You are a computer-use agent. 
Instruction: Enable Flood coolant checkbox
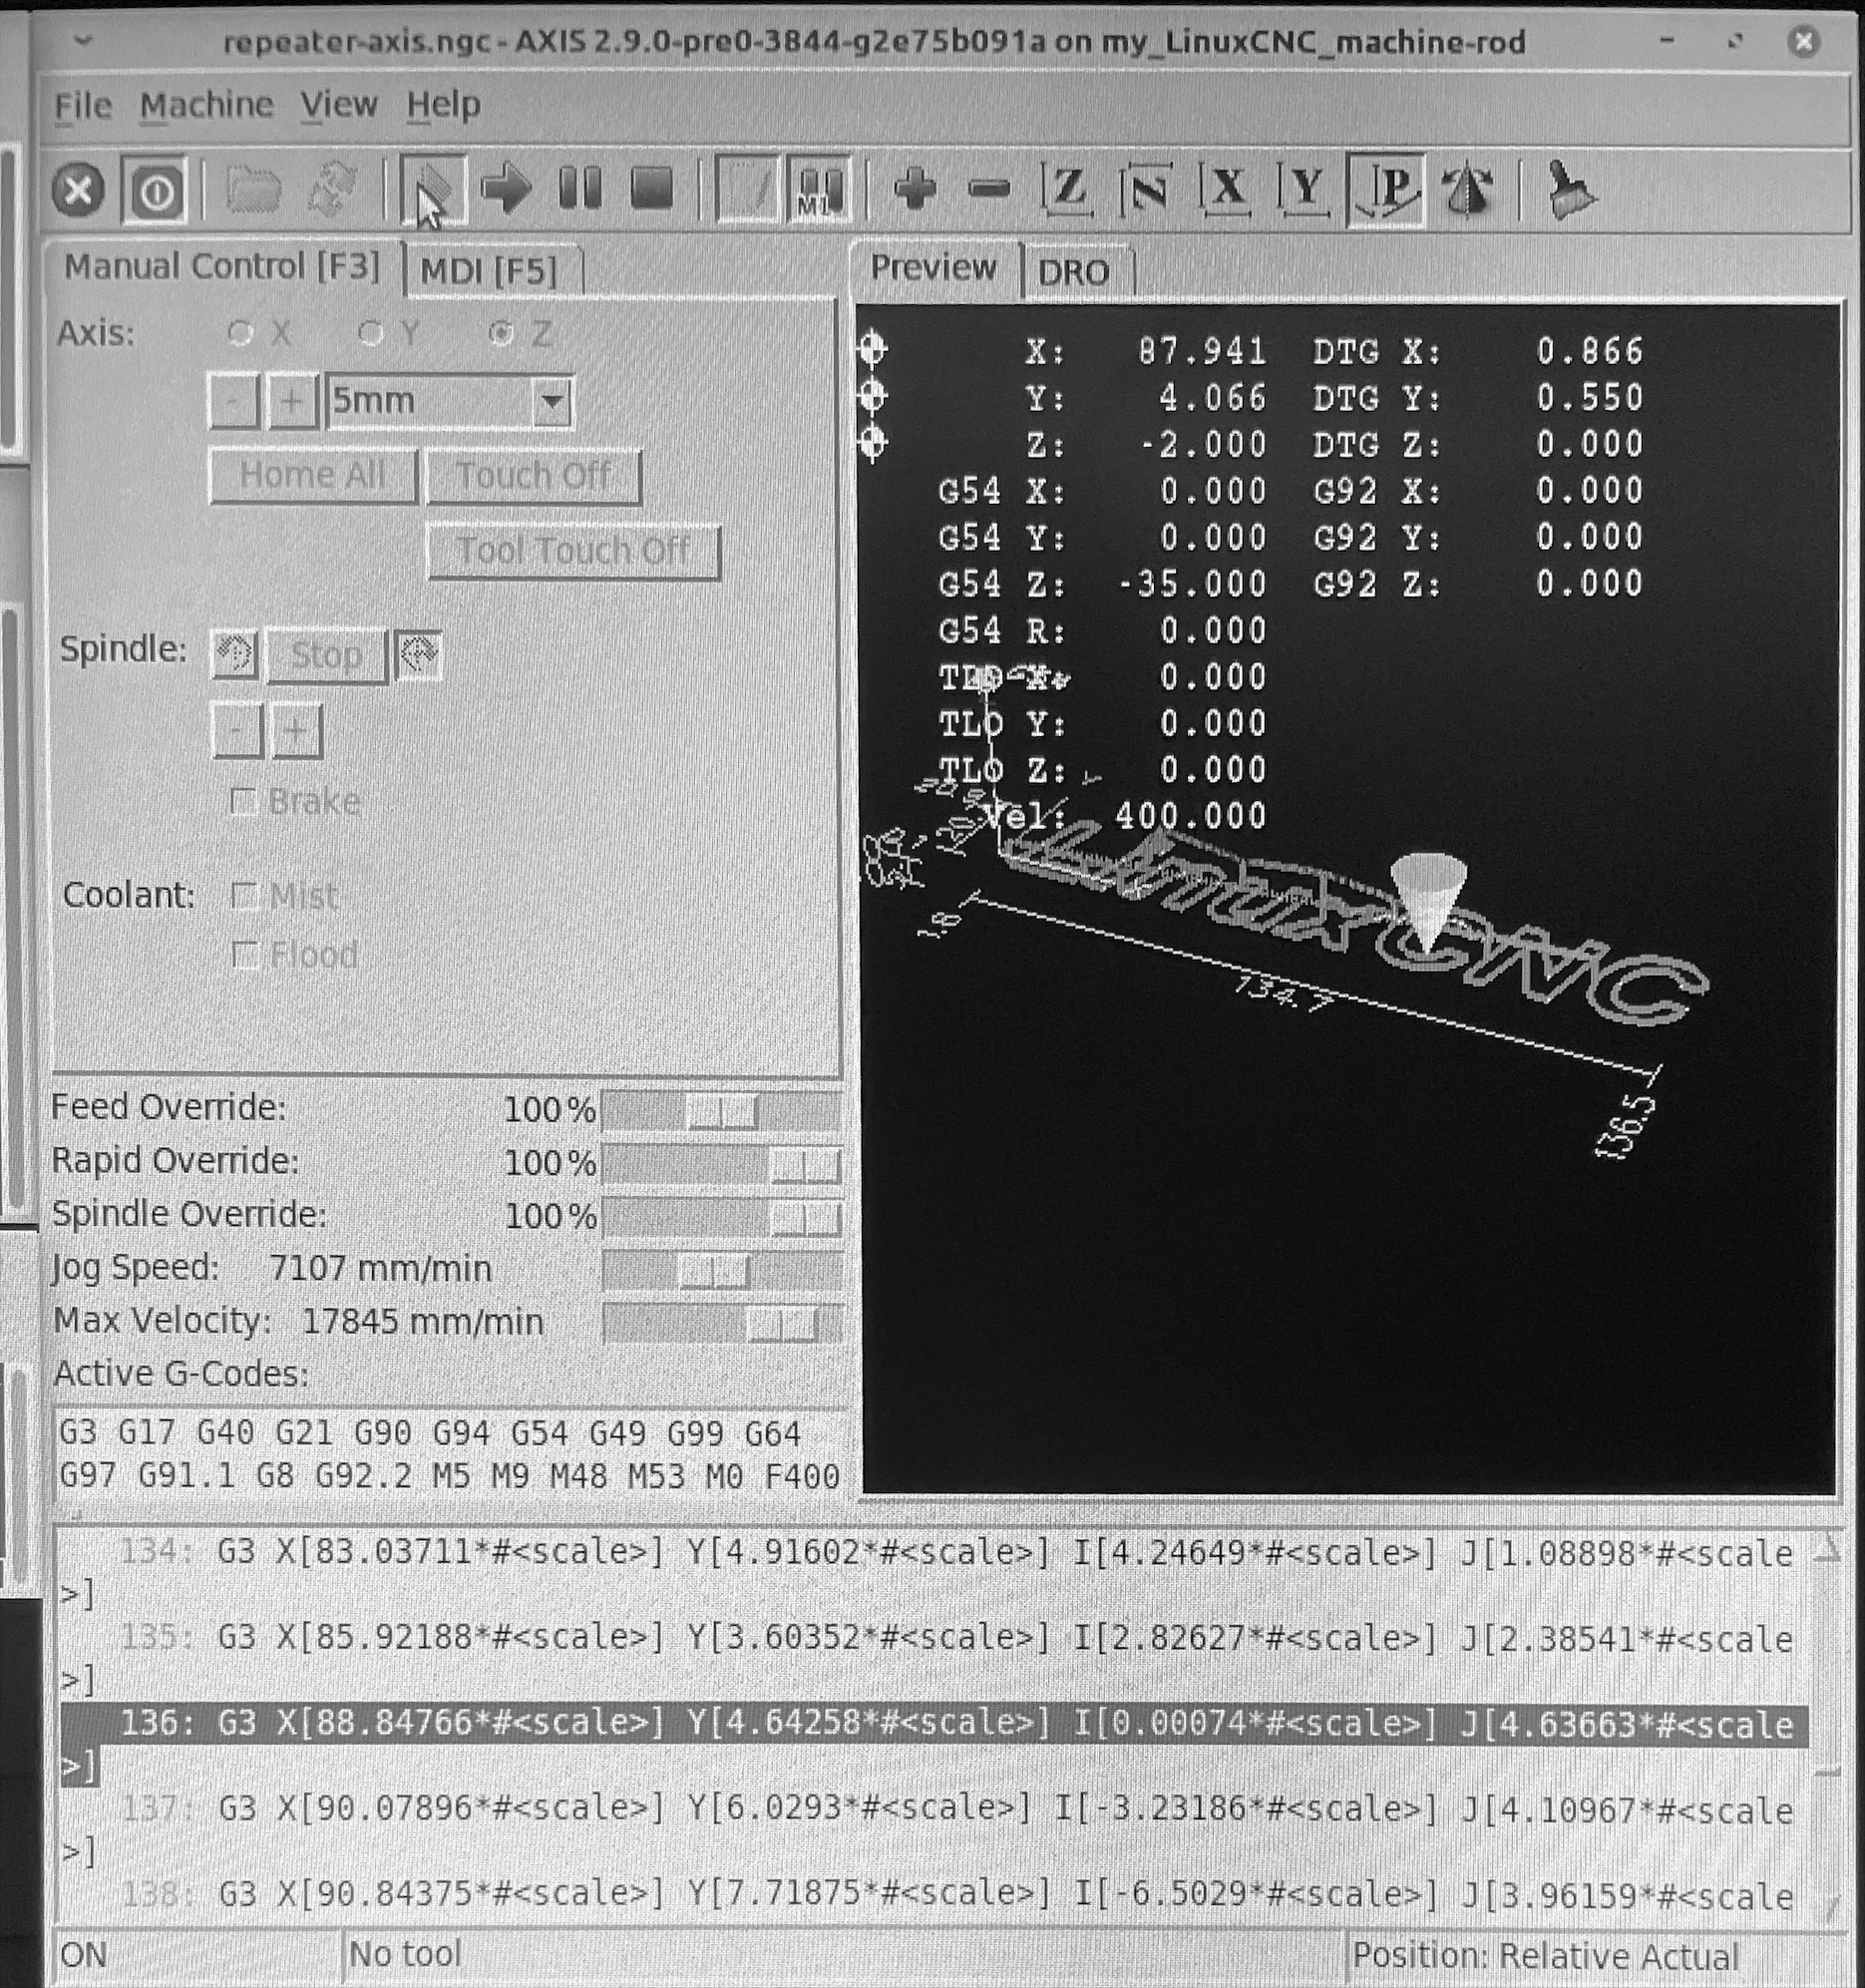[244, 955]
